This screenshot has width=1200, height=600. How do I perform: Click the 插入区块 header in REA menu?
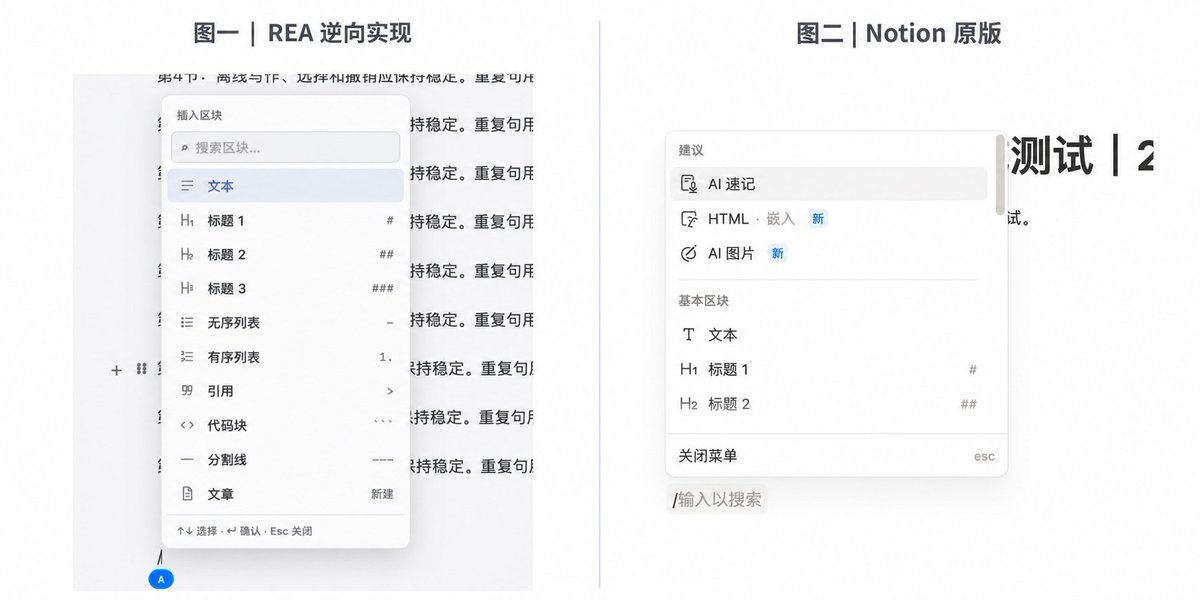pyautogui.click(x=199, y=115)
